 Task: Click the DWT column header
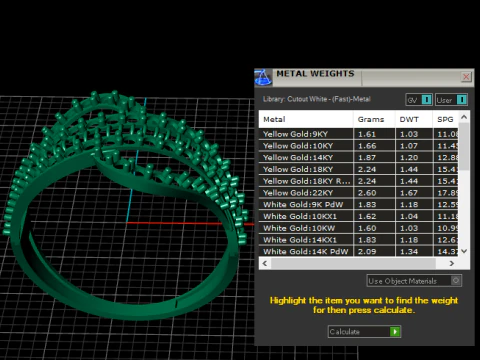[x=414, y=119]
